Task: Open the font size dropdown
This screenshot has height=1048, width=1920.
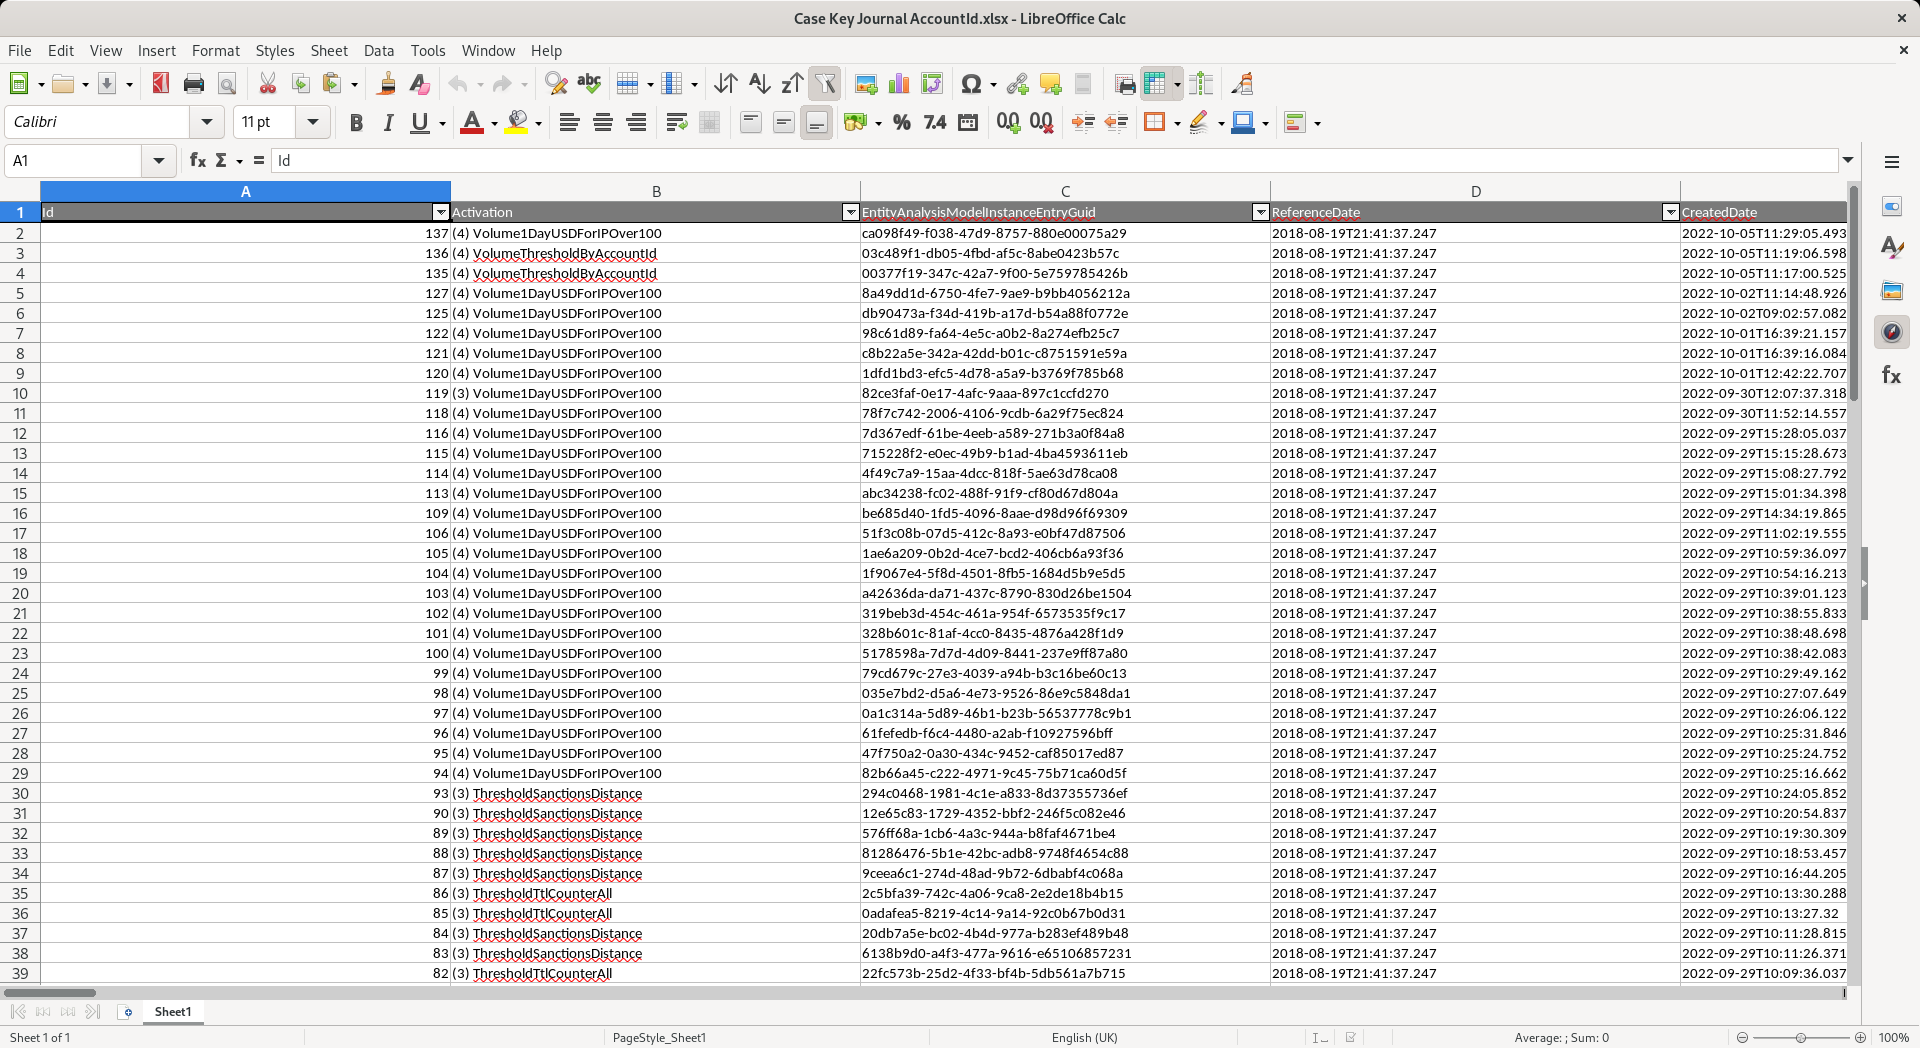Action: 312,122
